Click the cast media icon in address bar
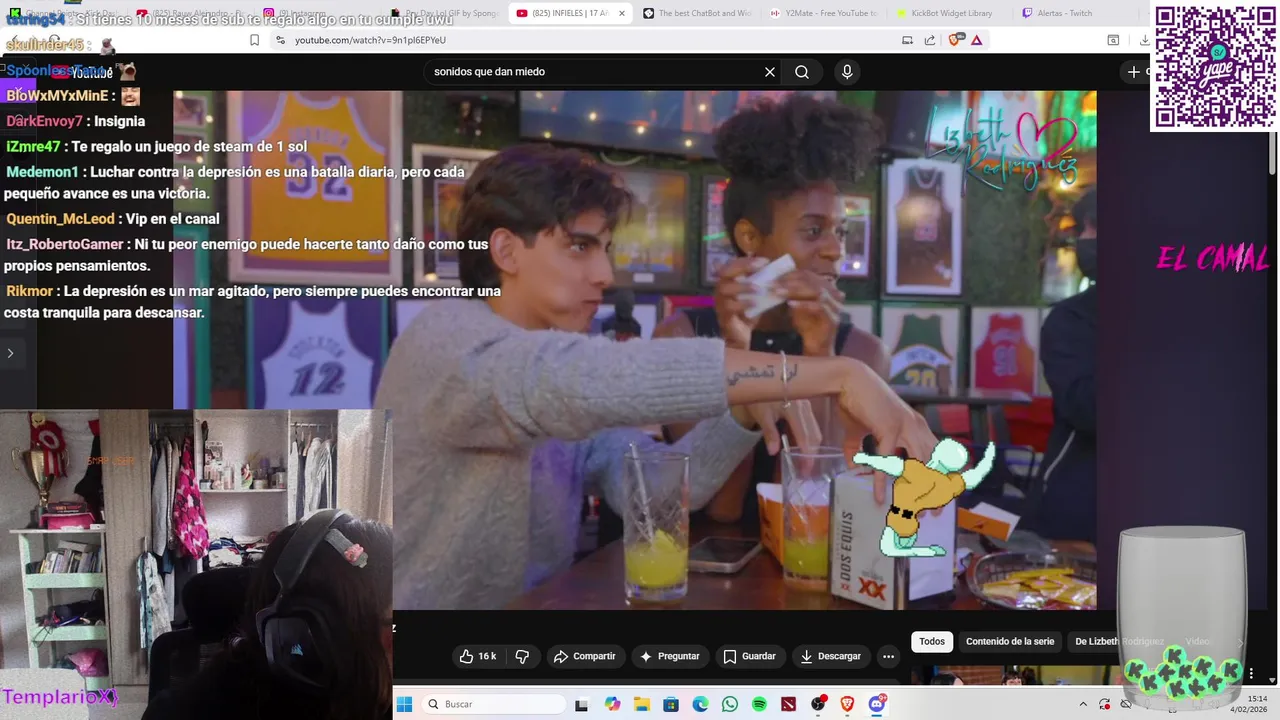Viewport: 1280px width, 720px height. coord(907,40)
